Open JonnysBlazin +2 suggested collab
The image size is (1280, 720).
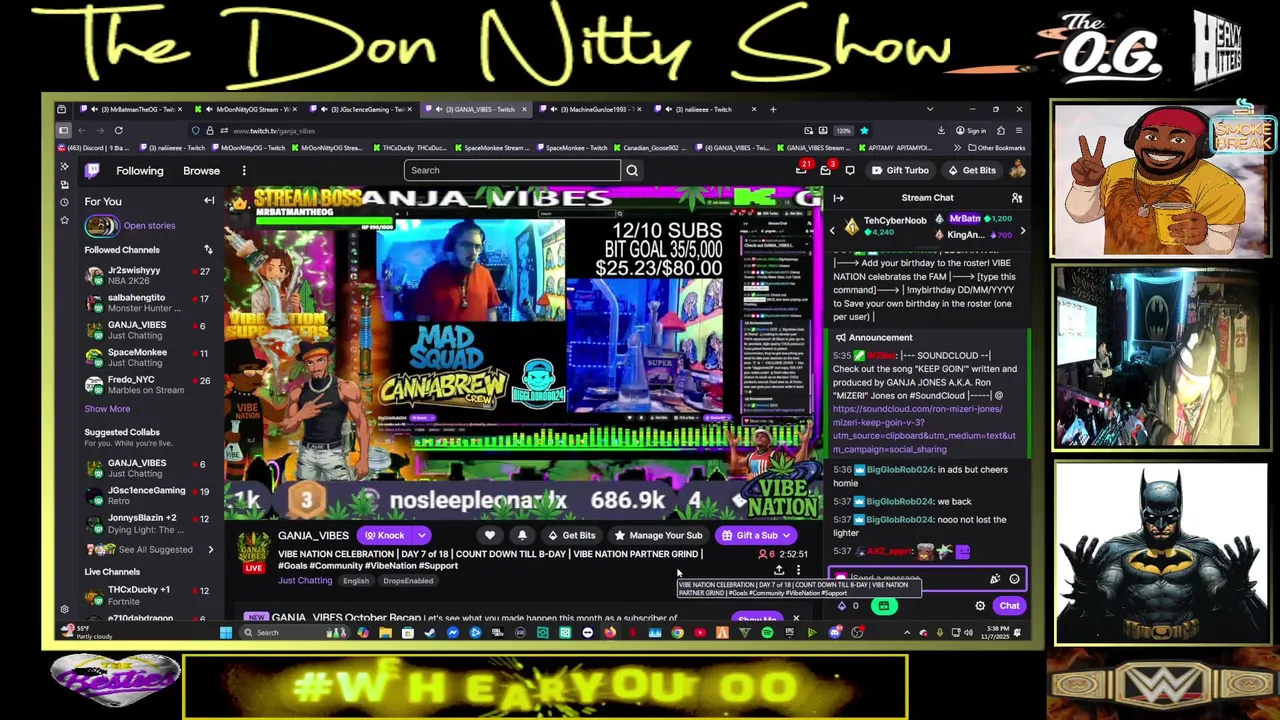point(150,523)
